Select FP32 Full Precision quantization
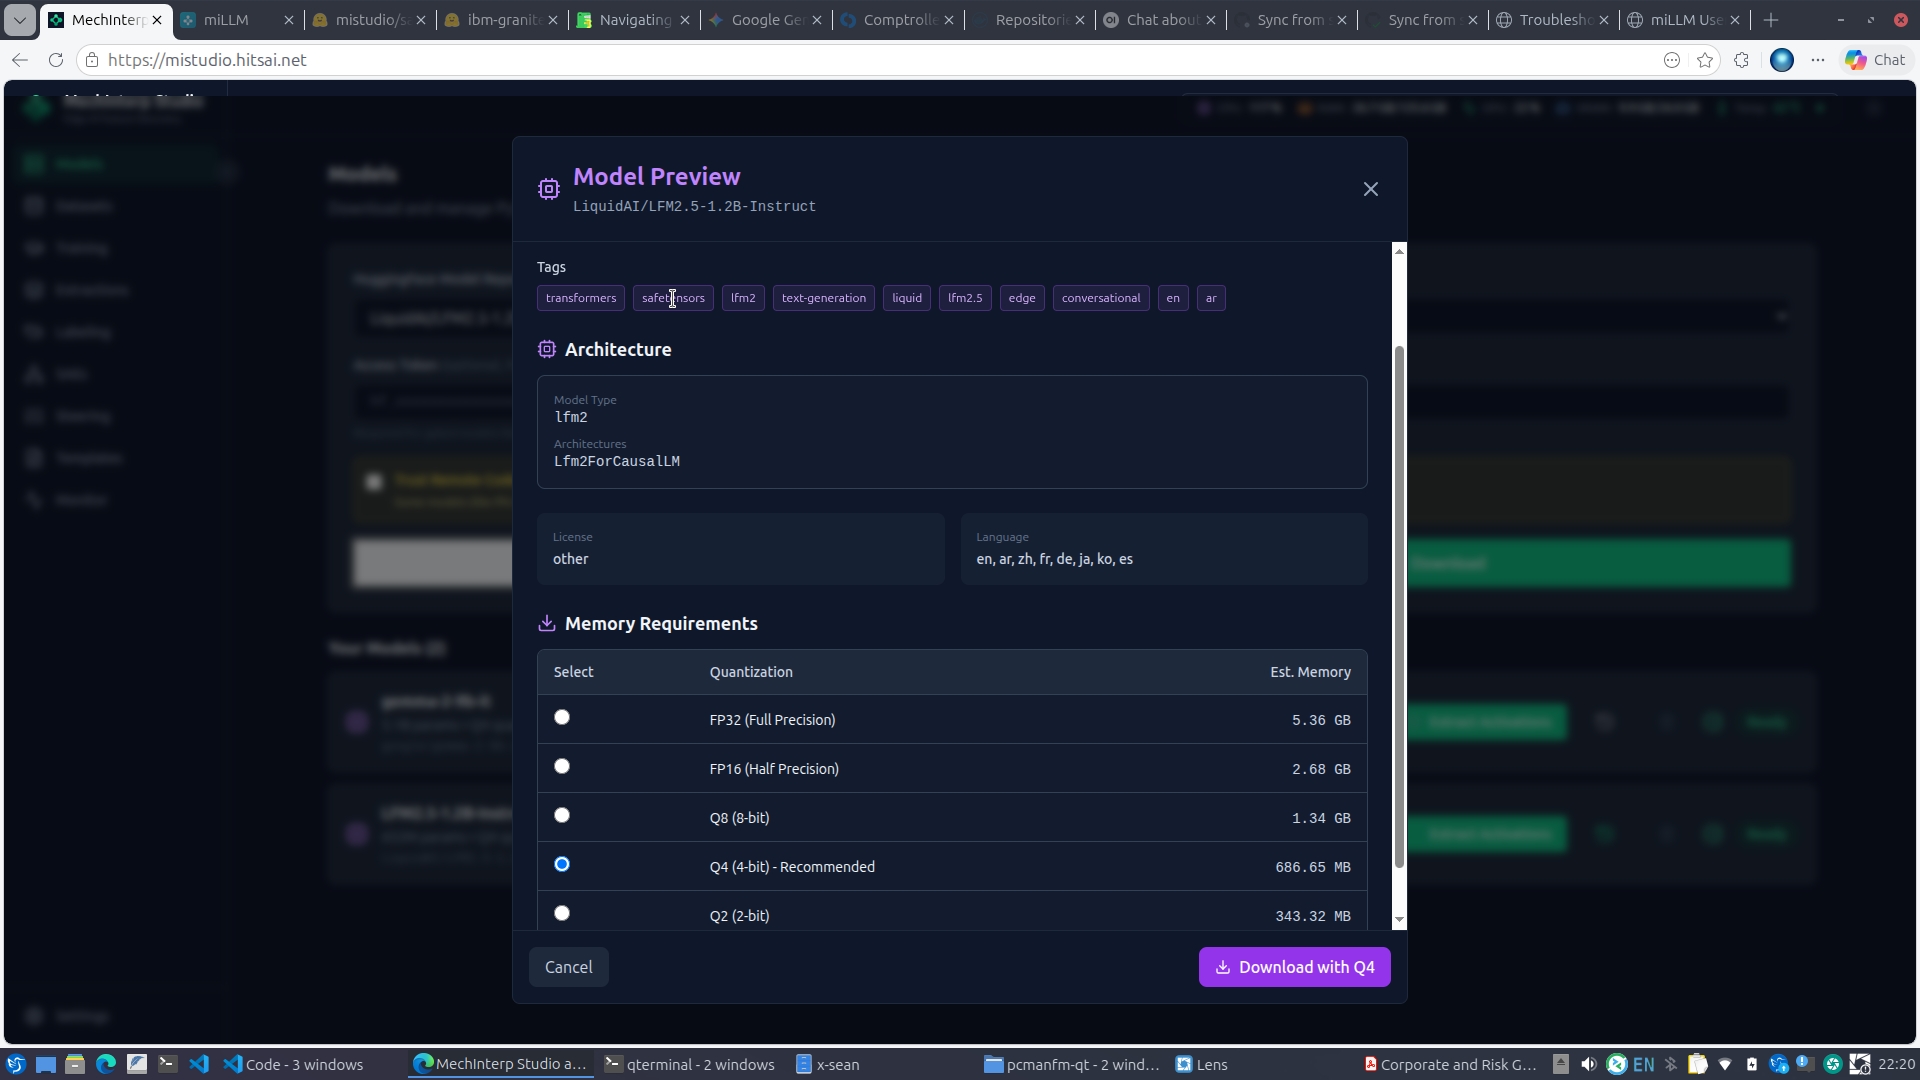The image size is (1920, 1080). point(562,717)
